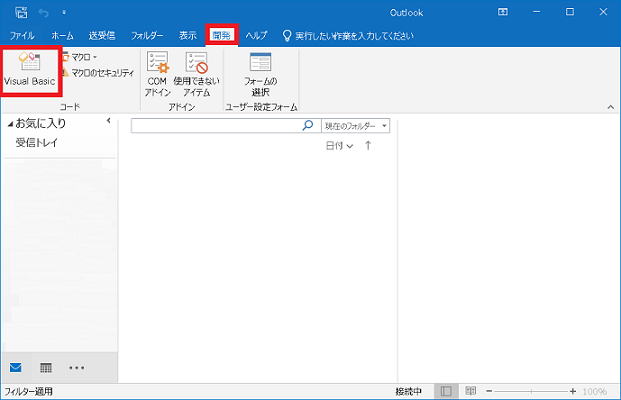Click the send/receive quick access icon
Image resolution: width=621 pixels, height=400 pixels.
coord(21,12)
